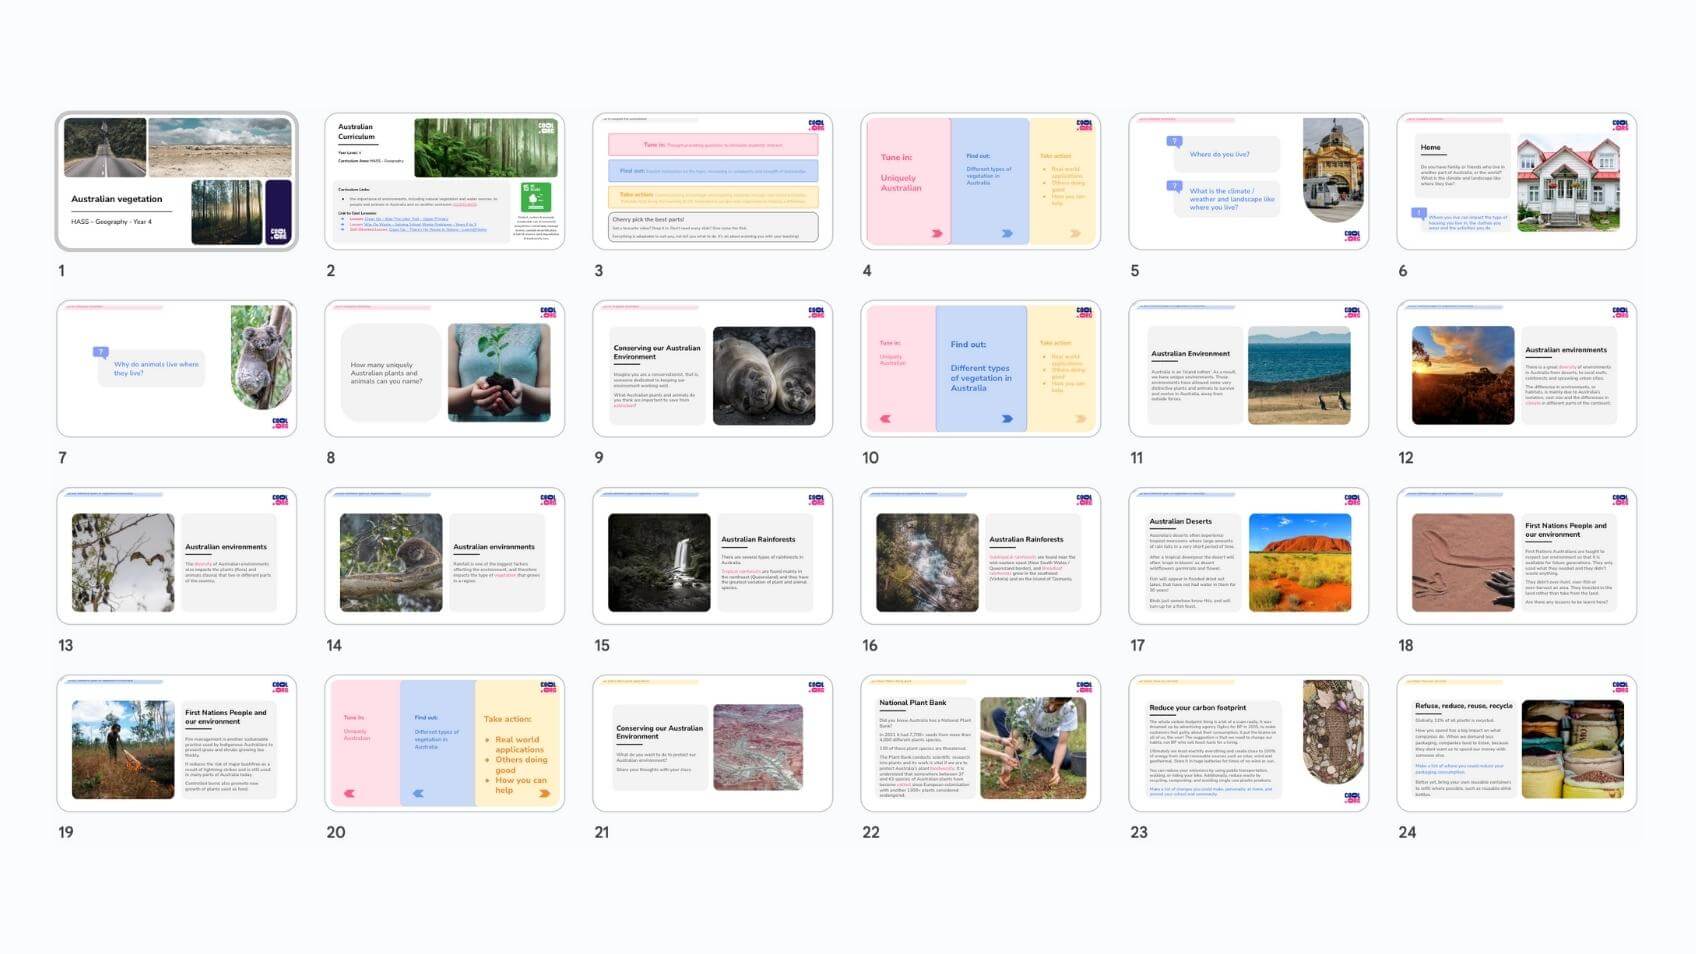The width and height of the screenshot is (1696, 954).
Task: Click the yellow arrow icon on slide 4
Action: click(x=1075, y=233)
